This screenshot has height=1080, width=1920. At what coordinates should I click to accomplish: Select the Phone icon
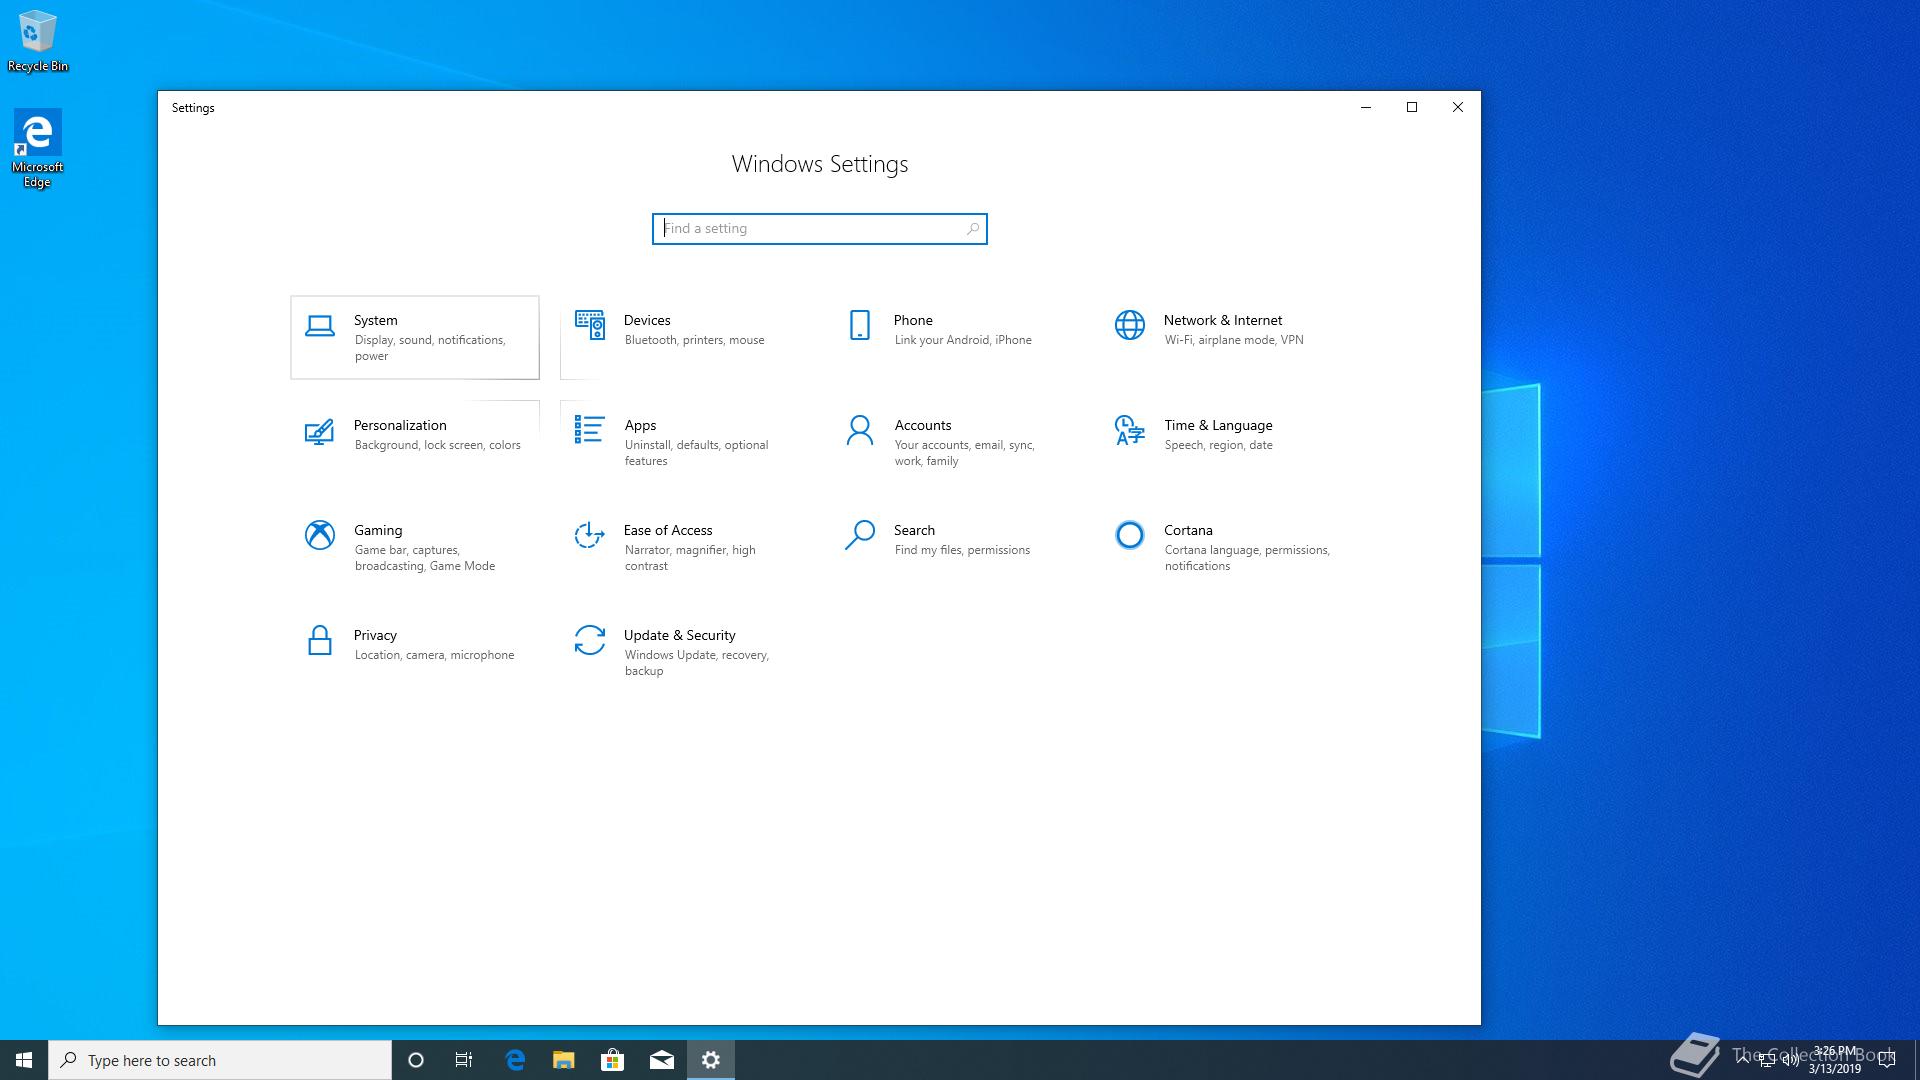860,325
